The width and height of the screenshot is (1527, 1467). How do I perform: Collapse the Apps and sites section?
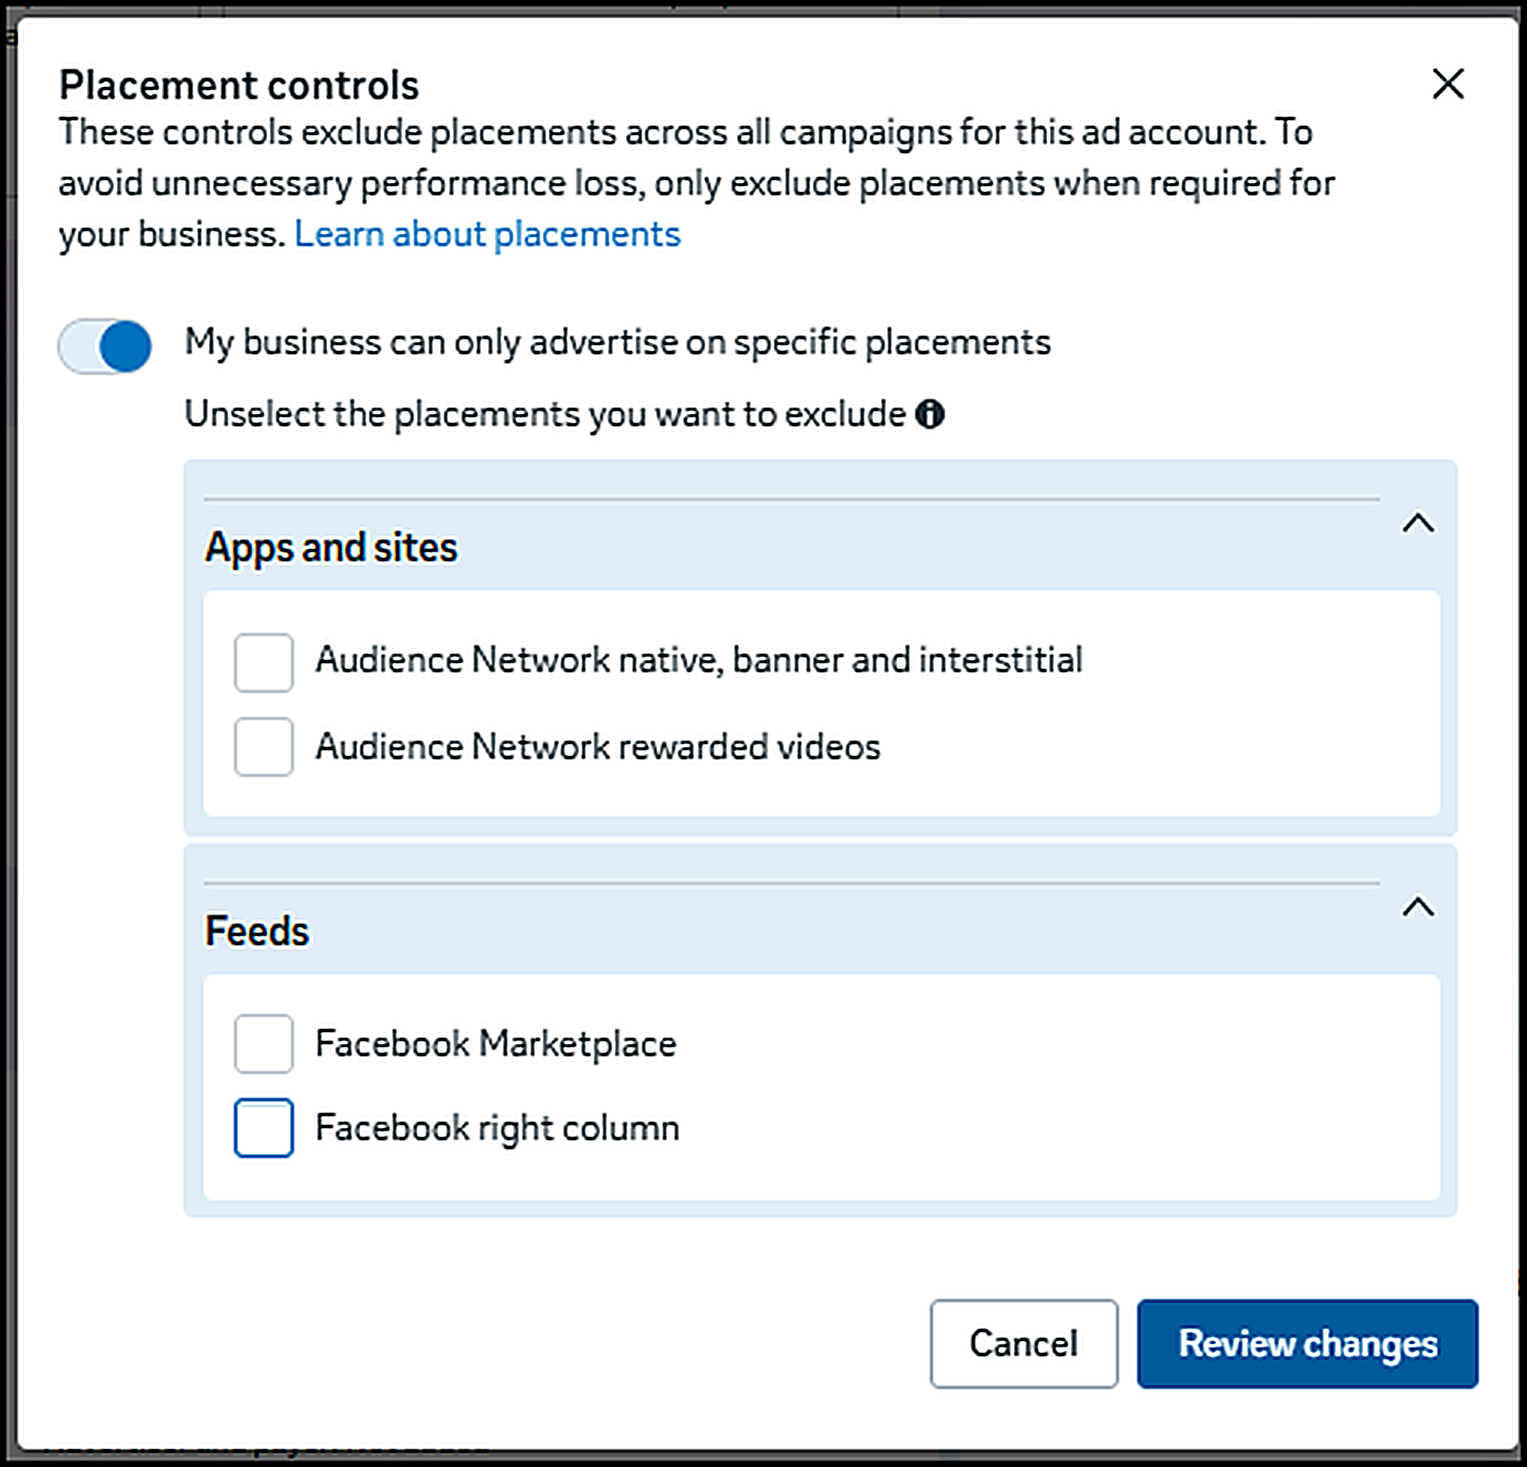pos(1418,523)
